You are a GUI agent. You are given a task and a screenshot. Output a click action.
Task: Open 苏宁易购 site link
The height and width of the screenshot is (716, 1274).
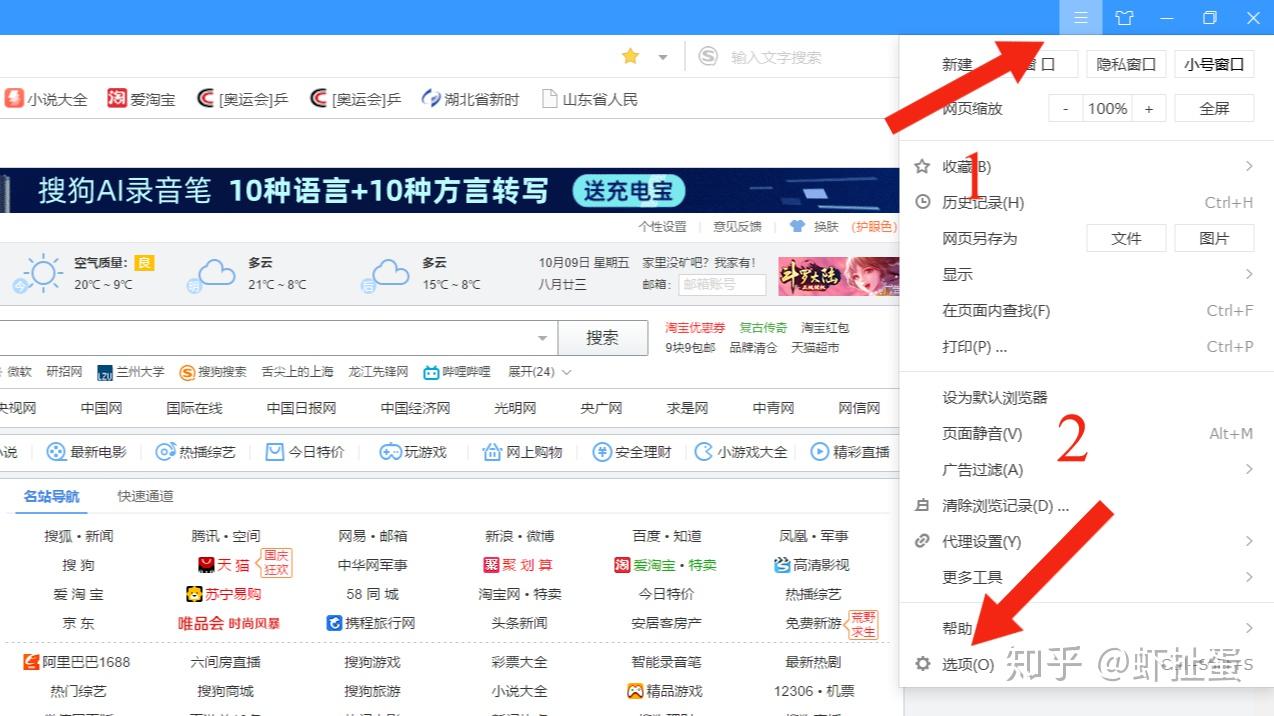coord(224,594)
